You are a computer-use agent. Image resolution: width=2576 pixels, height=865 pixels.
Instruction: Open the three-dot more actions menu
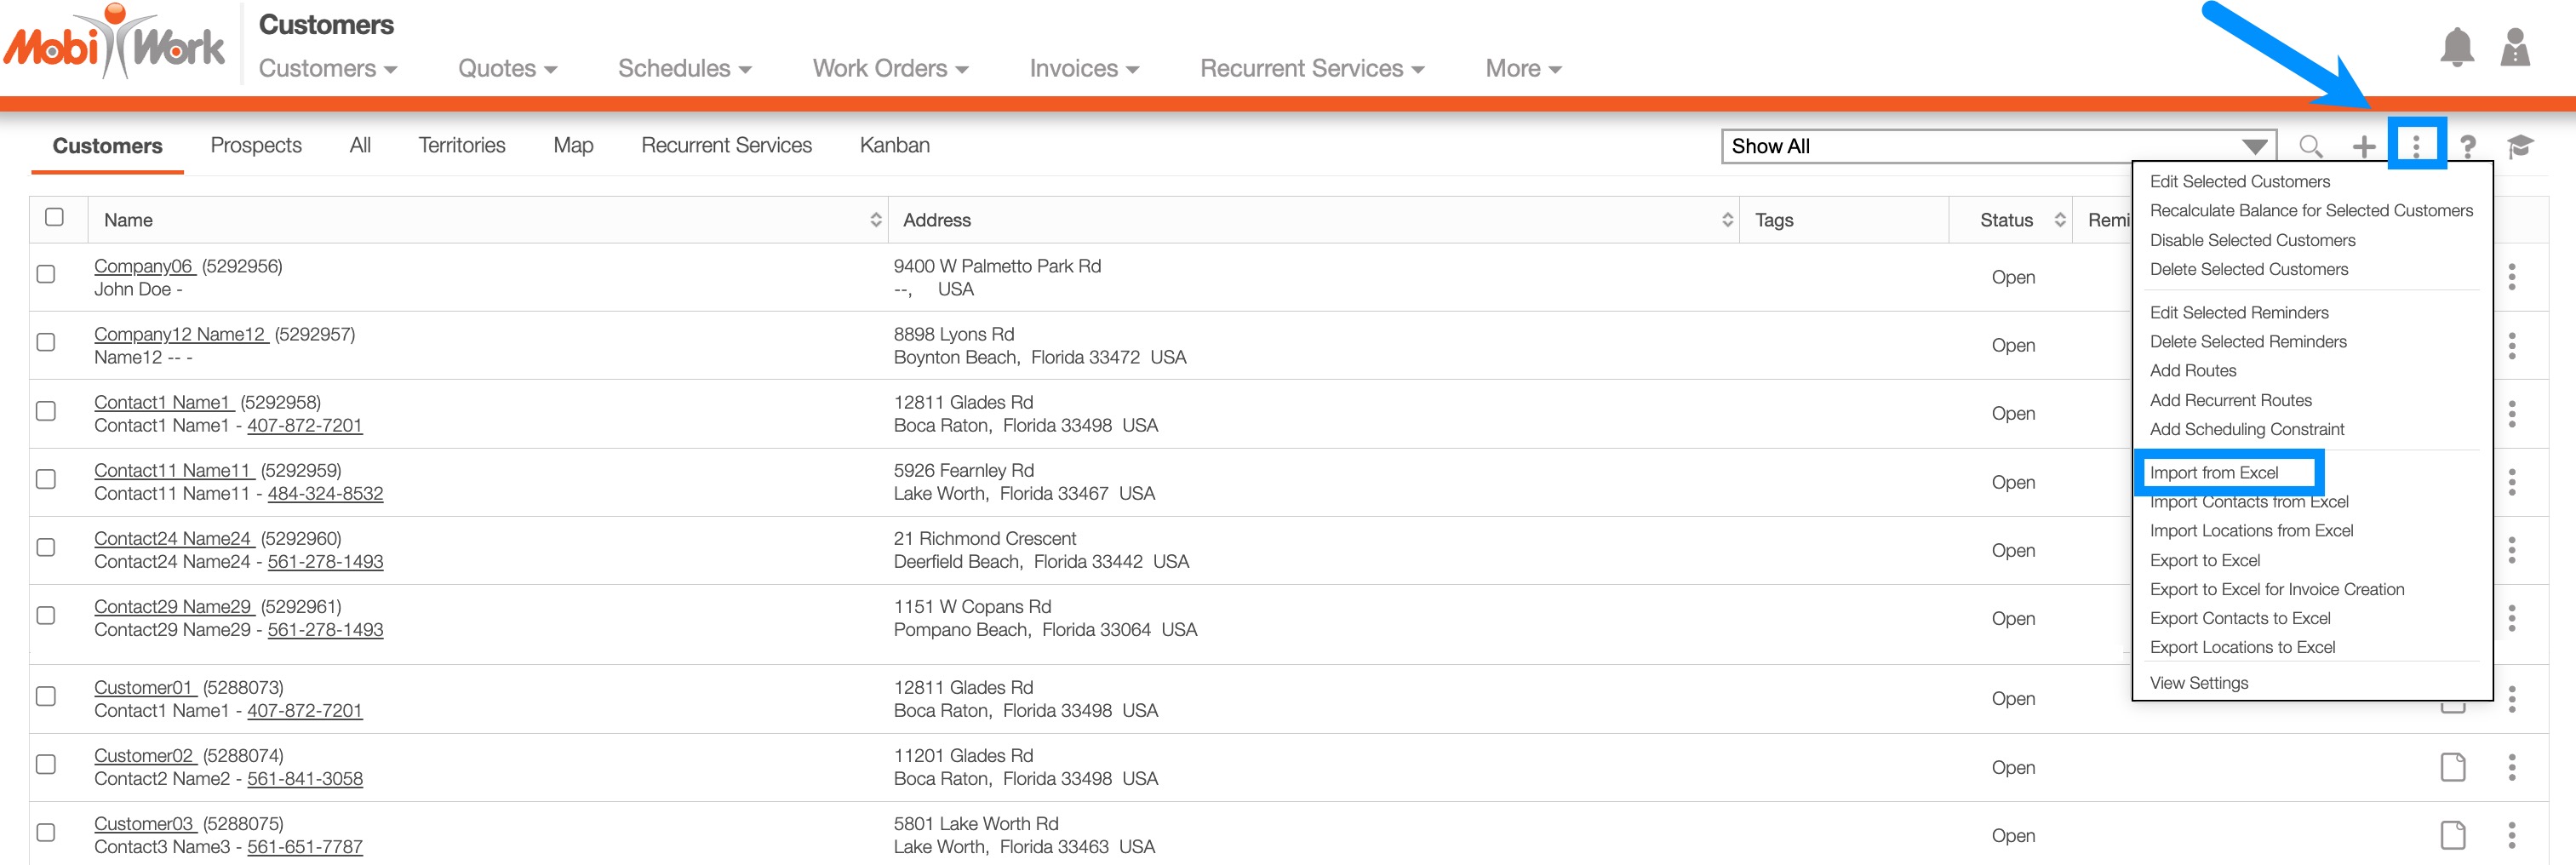pos(2416,146)
